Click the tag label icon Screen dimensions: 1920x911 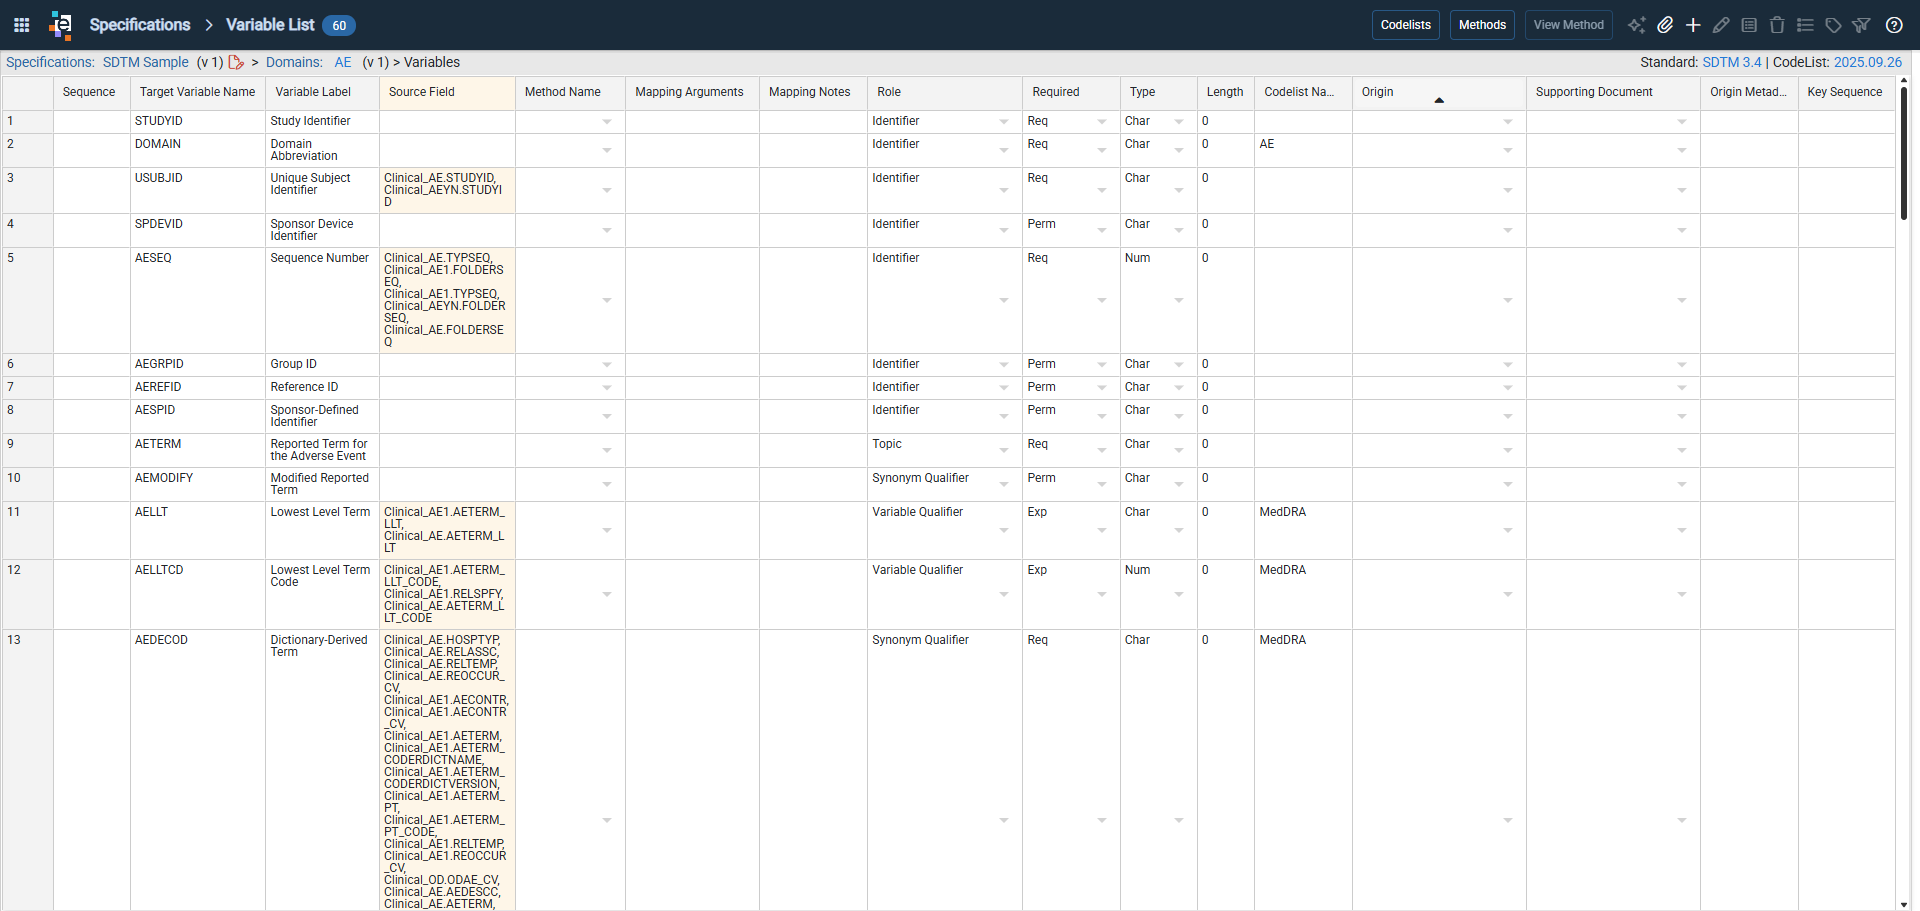1833,25
